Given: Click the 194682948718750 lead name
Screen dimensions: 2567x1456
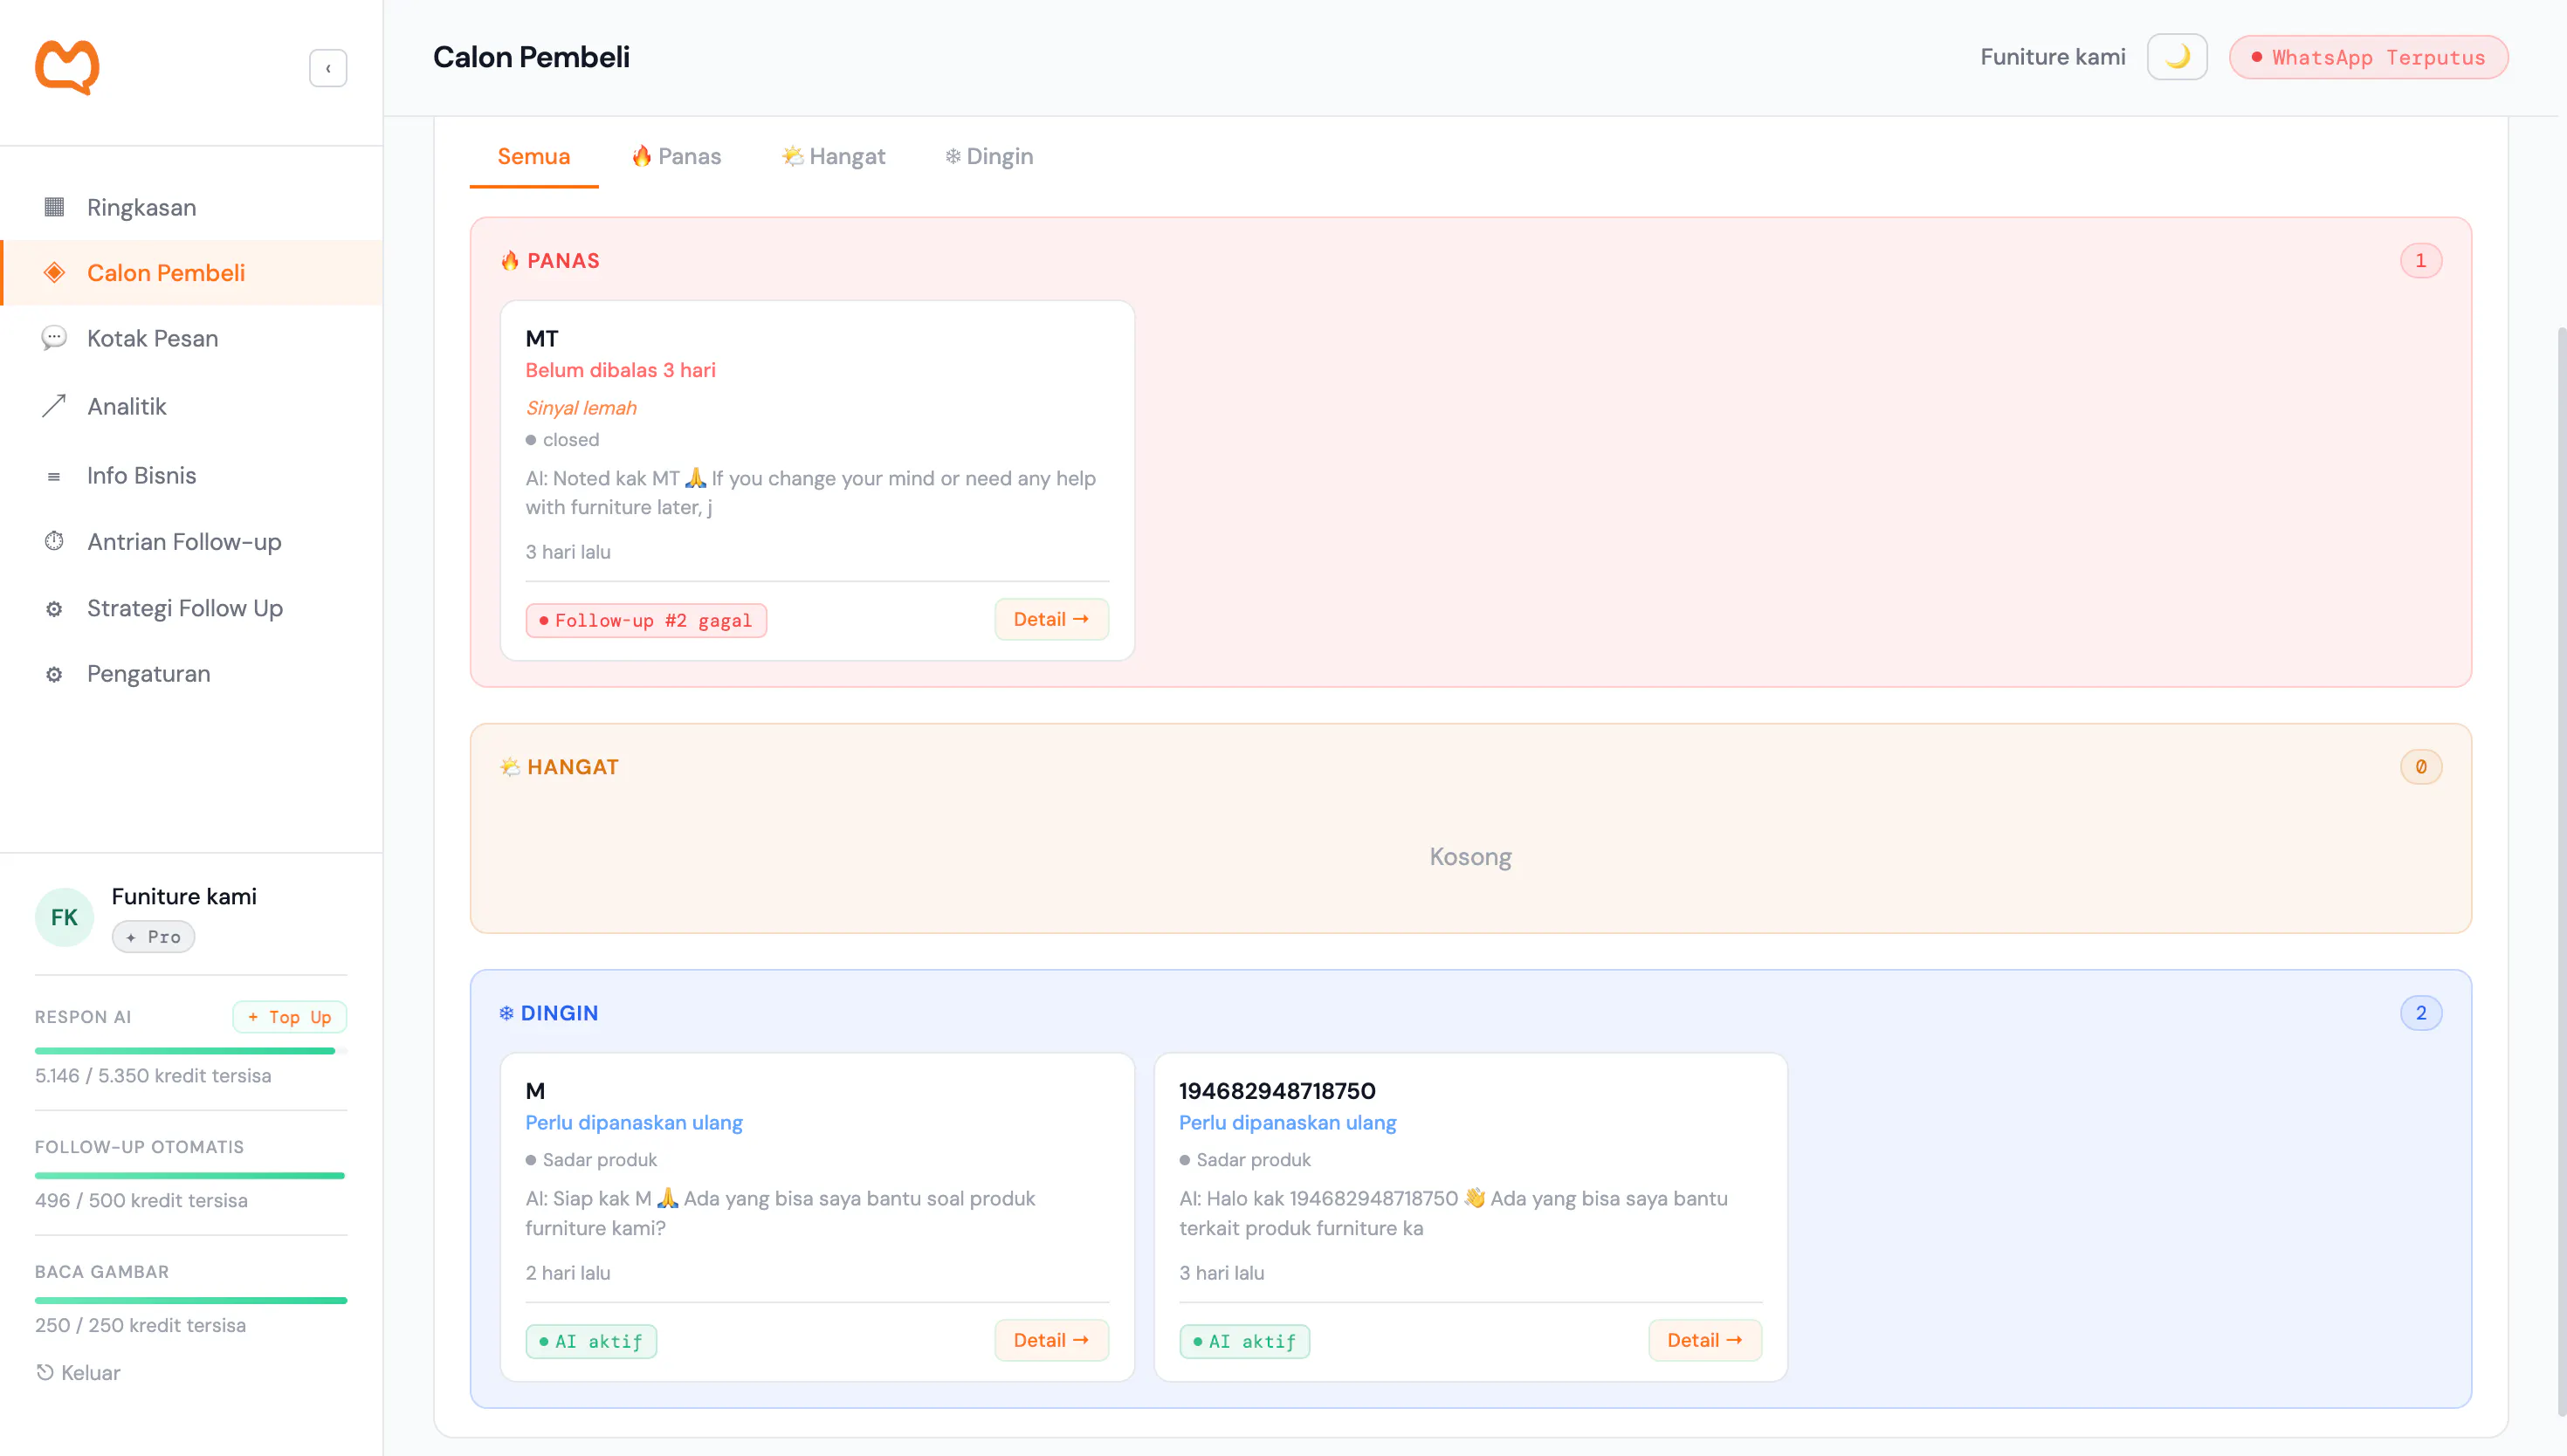Looking at the screenshot, I should (1277, 1090).
